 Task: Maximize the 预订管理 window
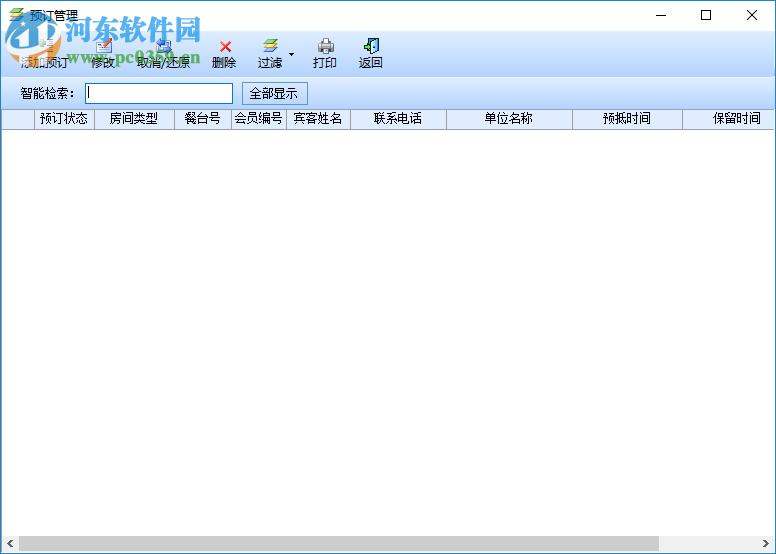pyautogui.click(x=706, y=15)
